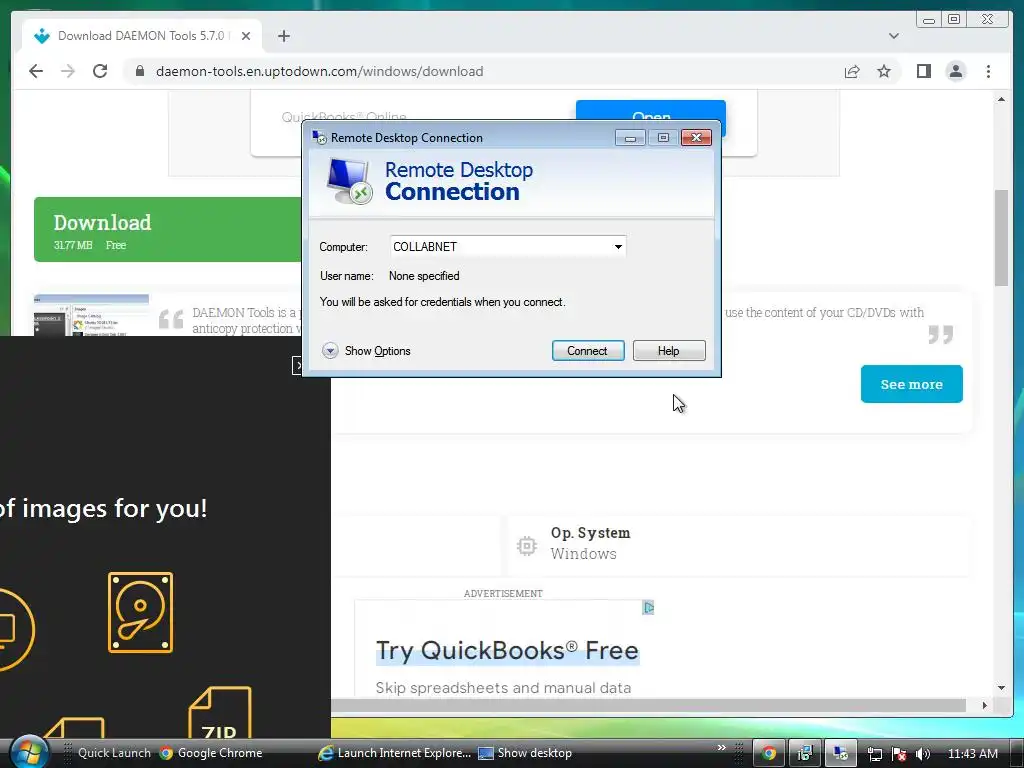Open Chrome profile avatar

click(955, 71)
